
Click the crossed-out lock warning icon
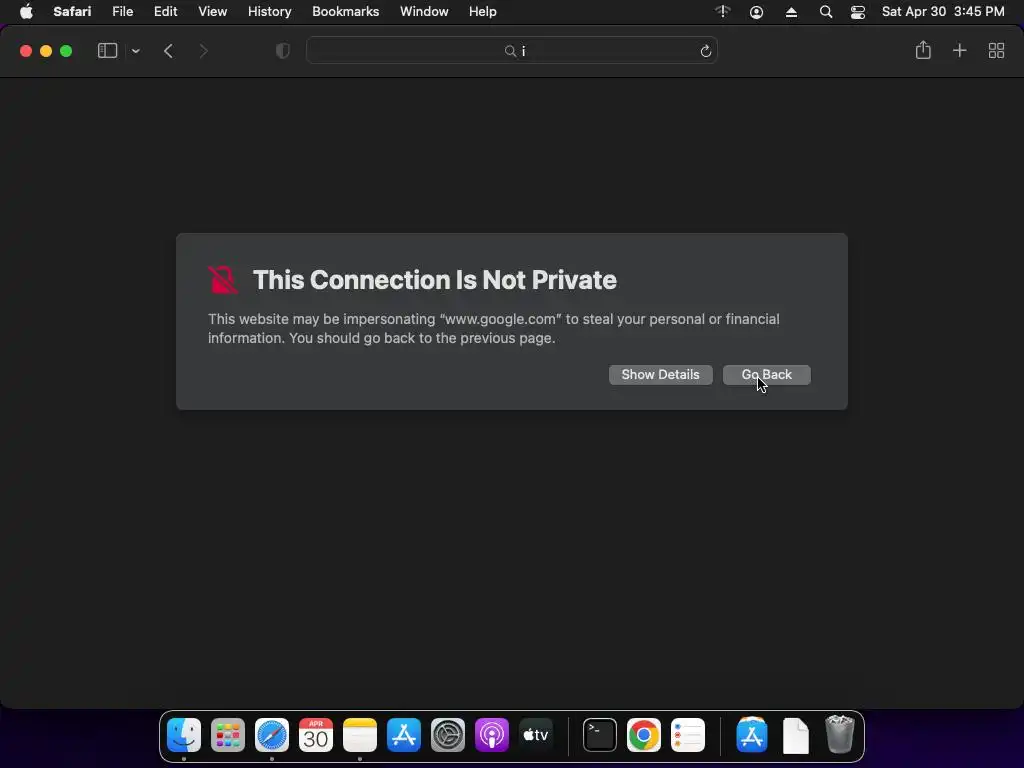click(223, 280)
